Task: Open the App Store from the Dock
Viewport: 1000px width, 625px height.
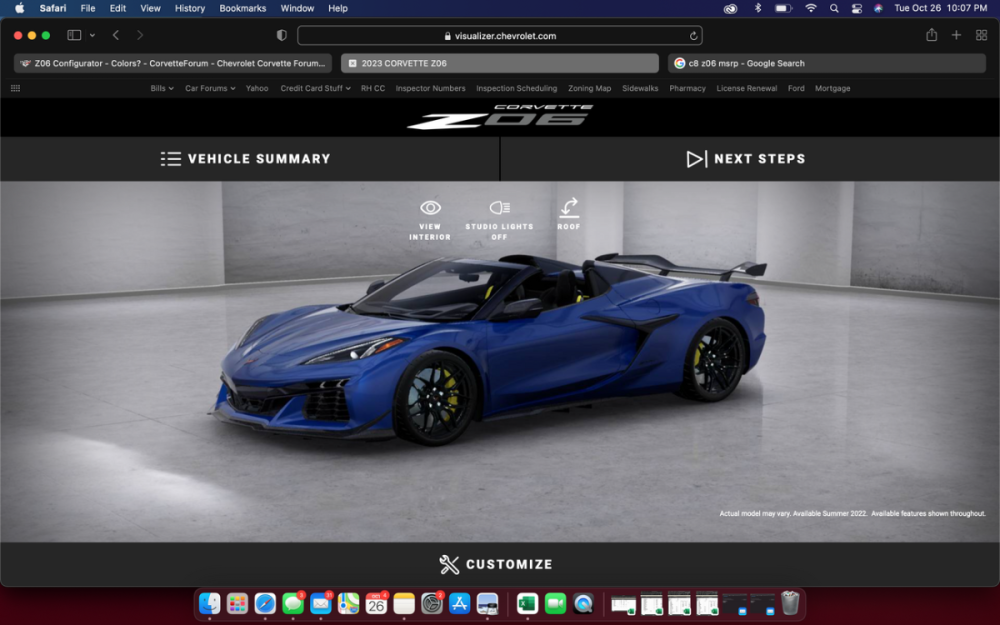Action: pyautogui.click(x=459, y=603)
